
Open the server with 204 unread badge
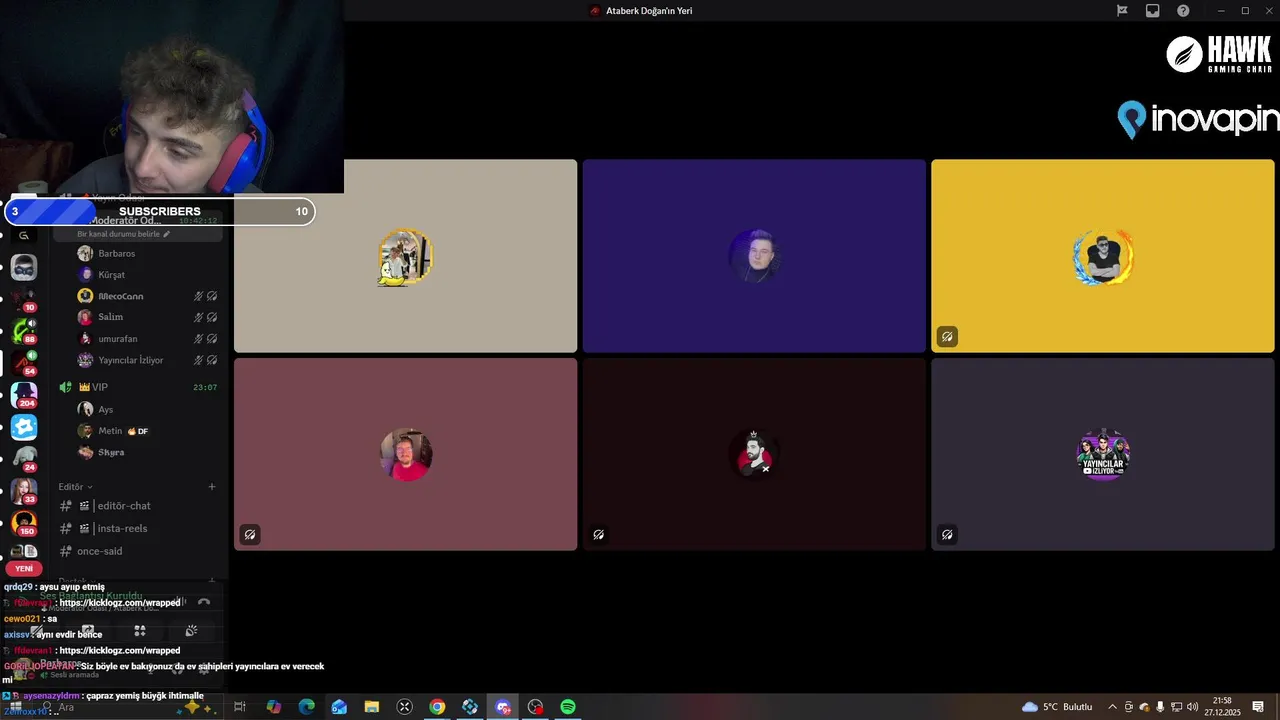coord(24,395)
